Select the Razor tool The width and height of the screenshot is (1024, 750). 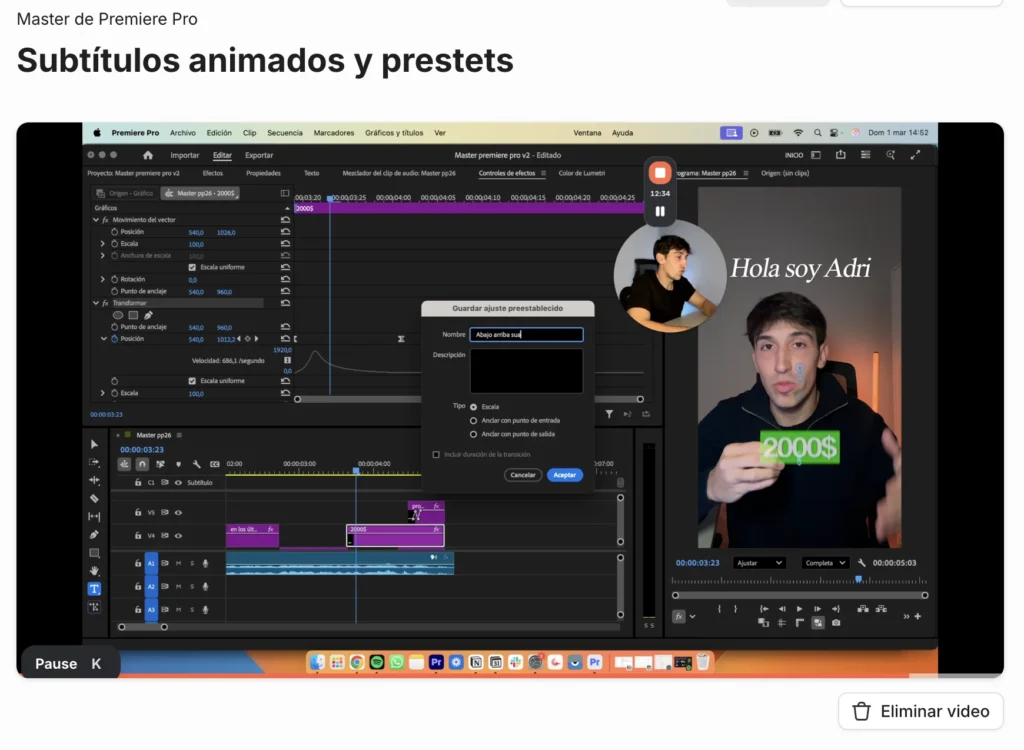[x=94, y=498]
